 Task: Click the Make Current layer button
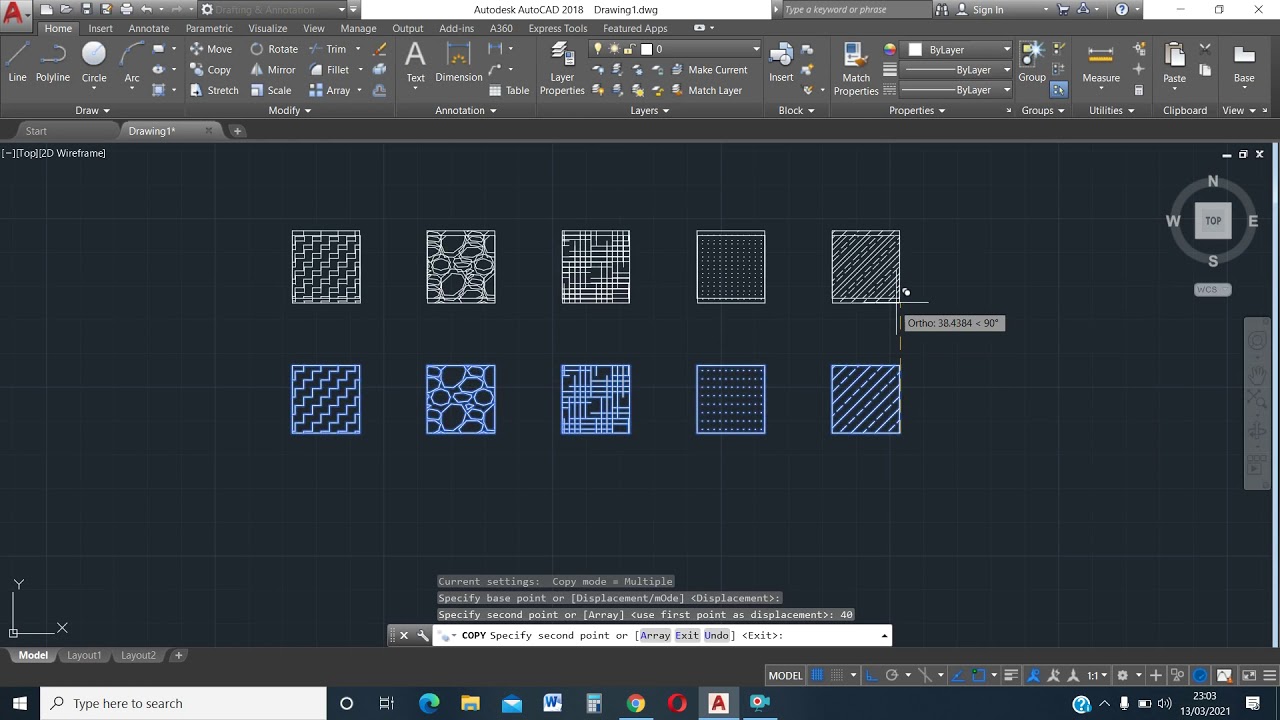tap(708, 70)
